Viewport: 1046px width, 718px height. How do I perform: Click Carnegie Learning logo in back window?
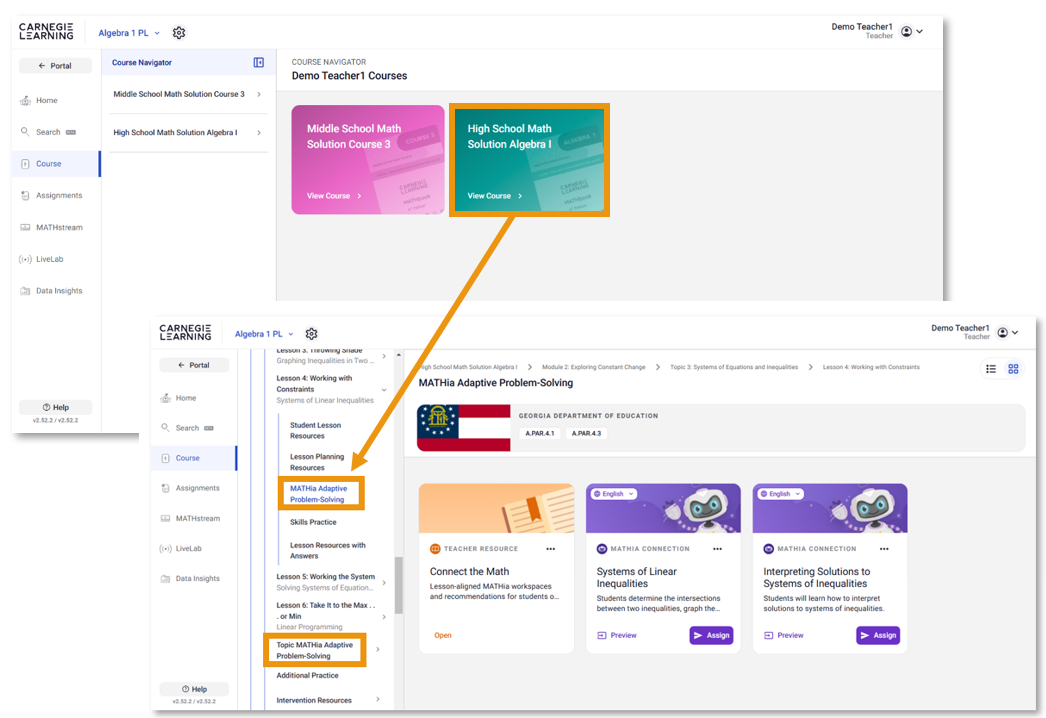pos(46,31)
